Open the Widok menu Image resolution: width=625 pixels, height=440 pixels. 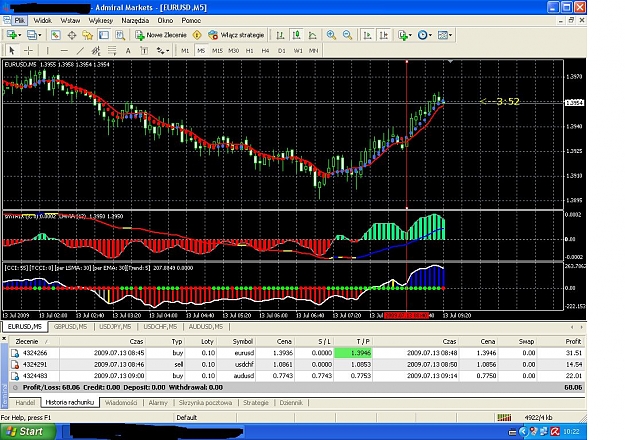click(43, 20)
